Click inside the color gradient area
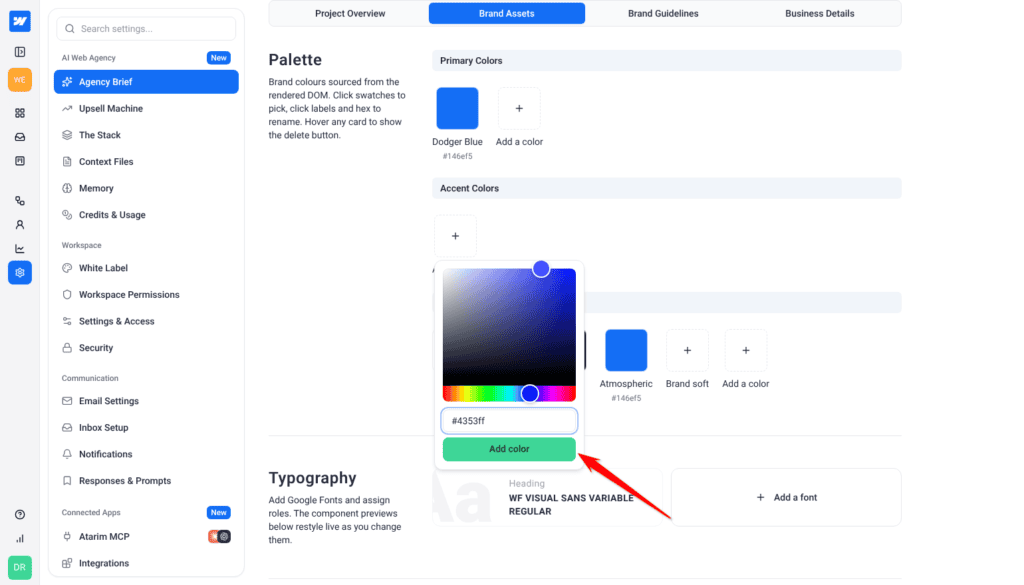Screen dimensions: 1024x585 pyautogui.click(x=509, y=327)
